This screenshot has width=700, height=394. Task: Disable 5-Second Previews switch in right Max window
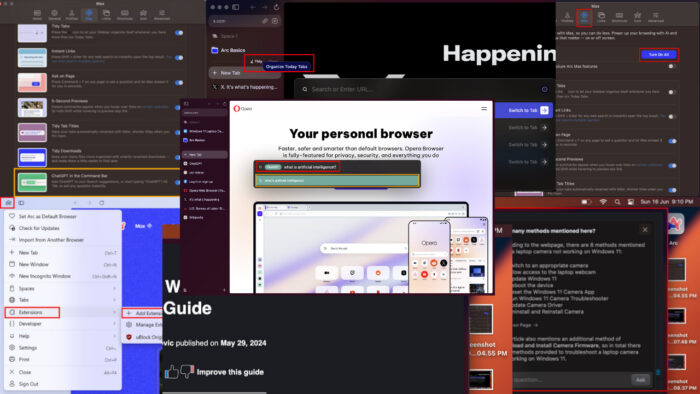[x=671, y=166]
